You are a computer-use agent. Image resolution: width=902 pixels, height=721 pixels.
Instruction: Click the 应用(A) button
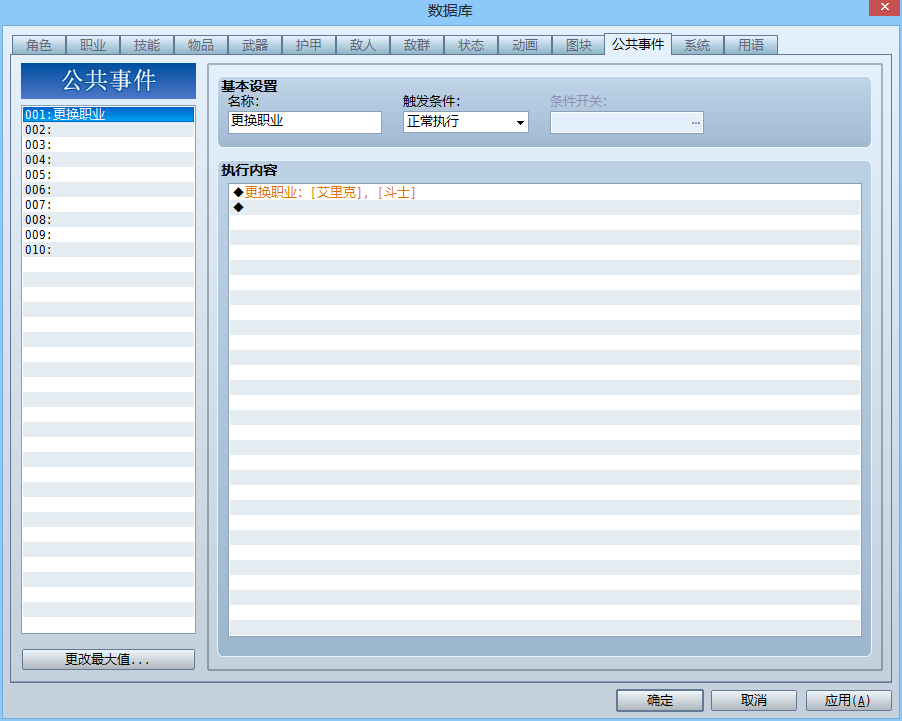[x=849, y=700]
